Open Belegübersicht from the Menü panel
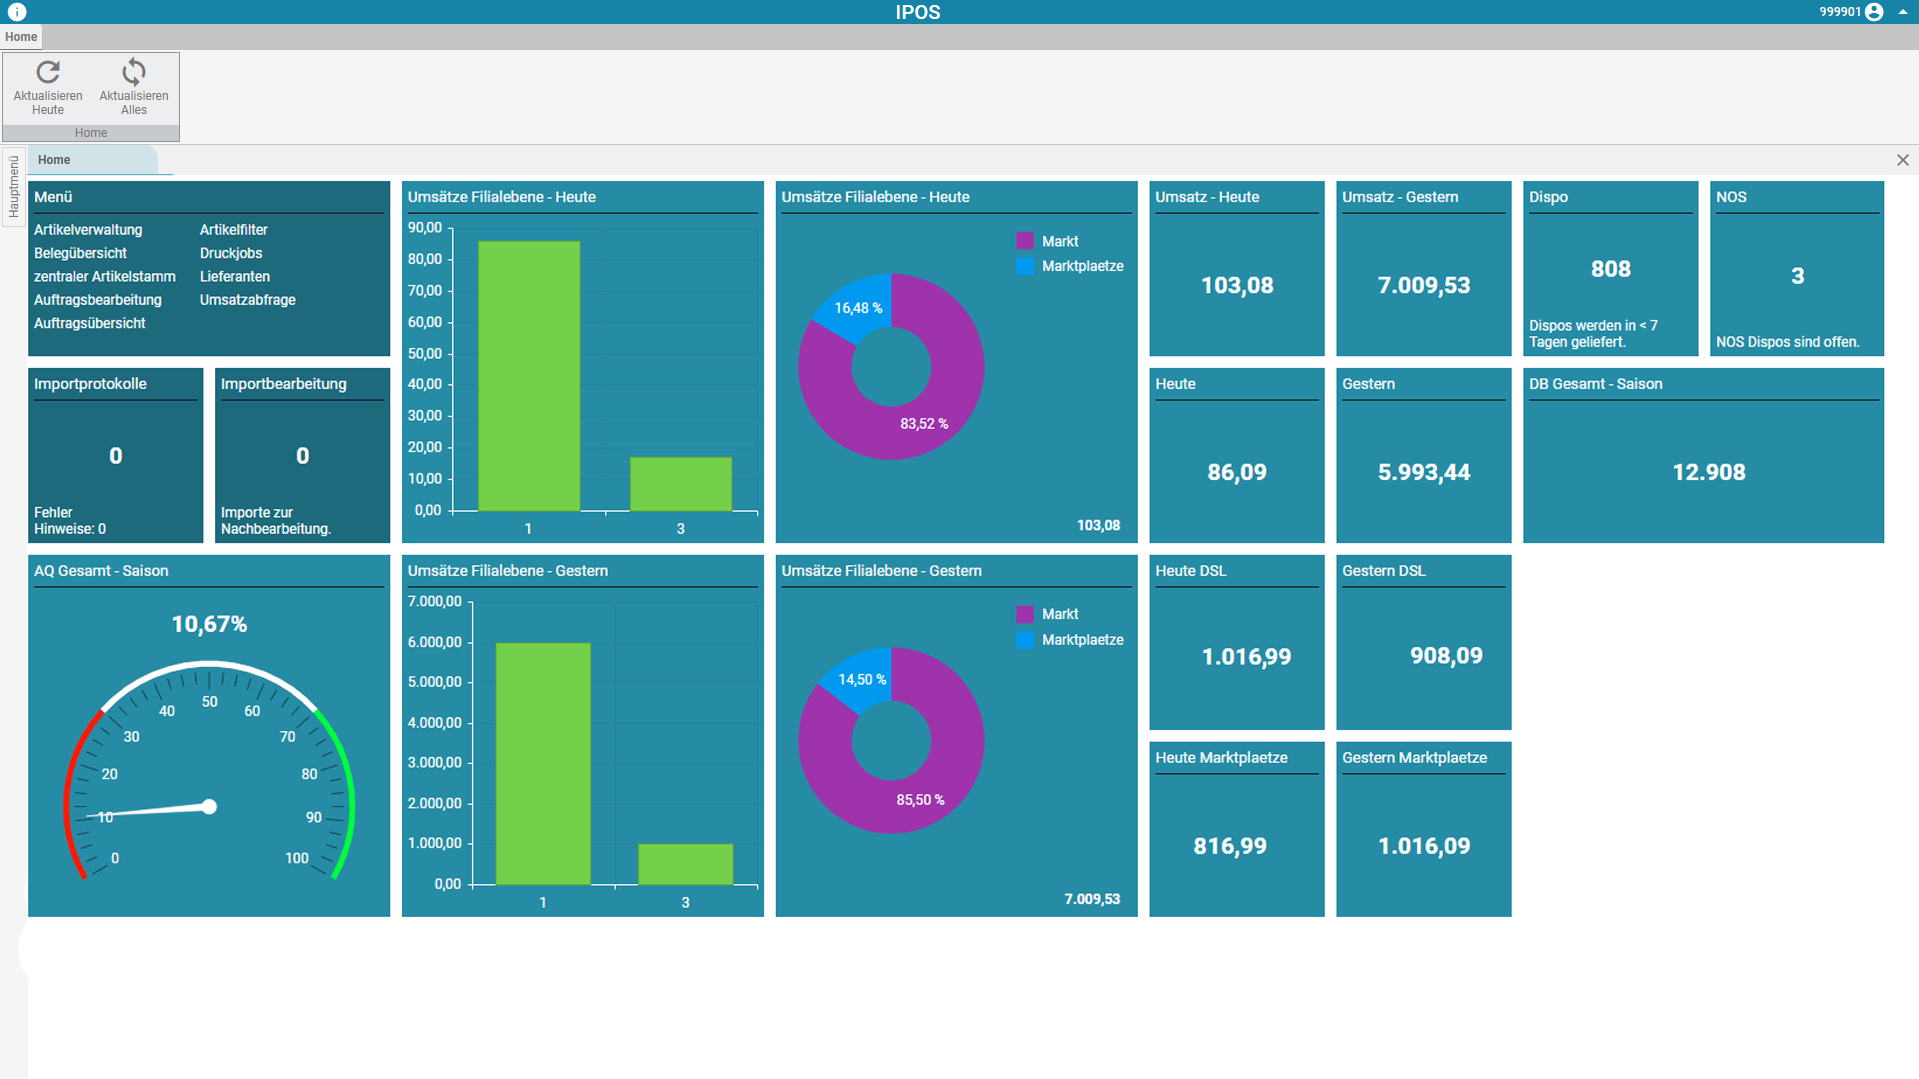1919x1079 pixels. (79, 253)
